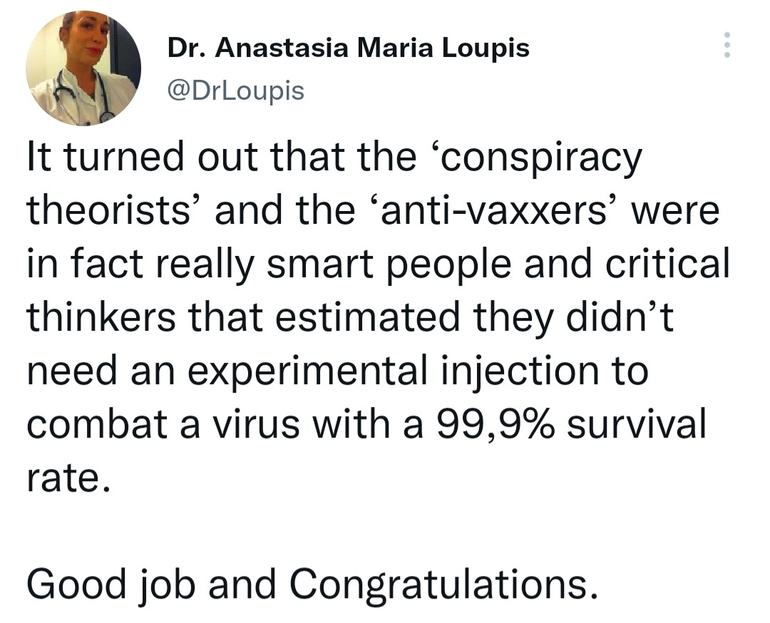Click the name Dr. Anastasia Maria Loupis
This screenshot has height=623, width=770.
tap(346, 49)
